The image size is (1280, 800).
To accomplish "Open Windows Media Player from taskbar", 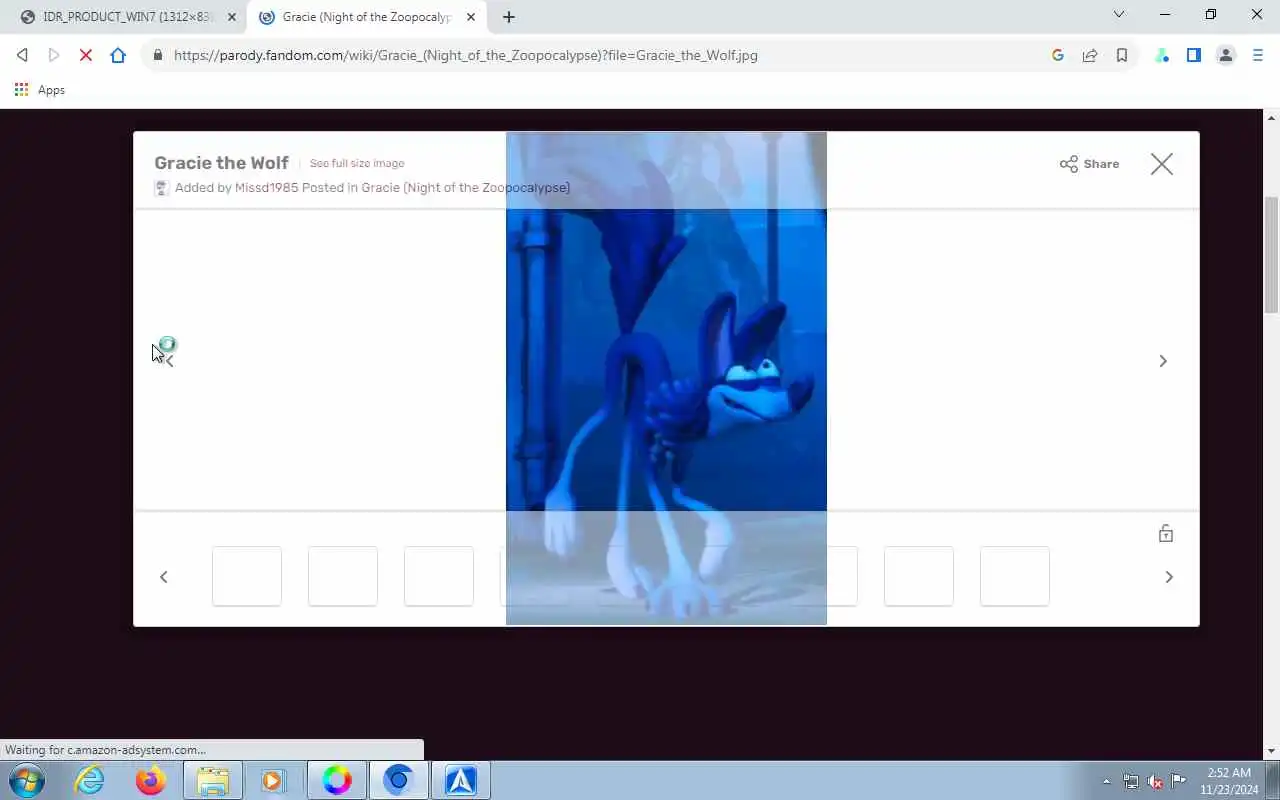I will (273, 780).
